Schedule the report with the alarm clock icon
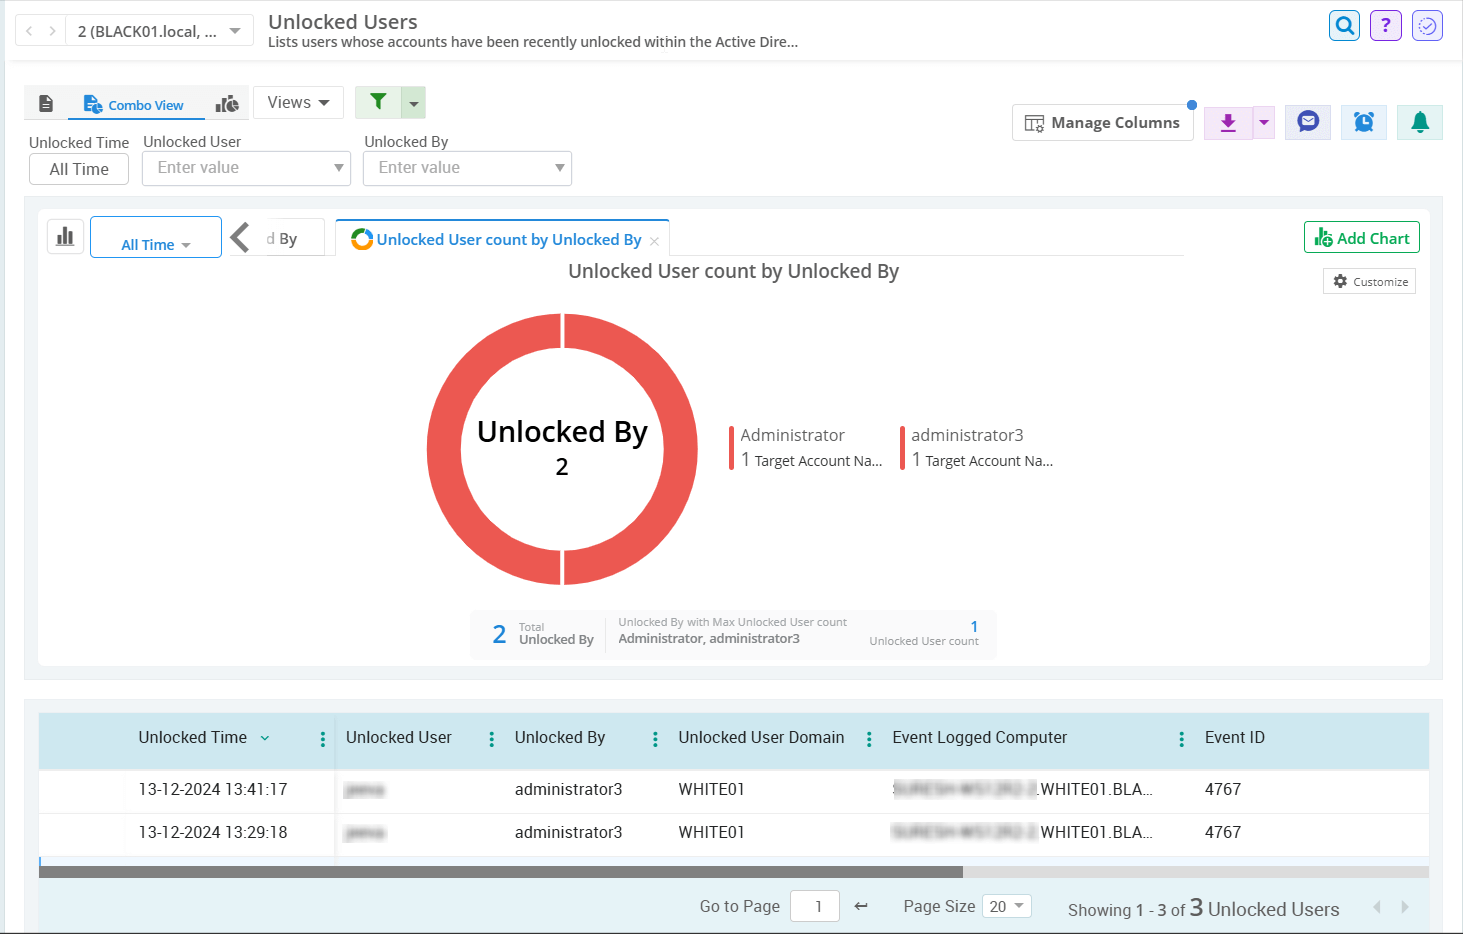Screen dimensions: 1463x934 [x=1364, y=121]
